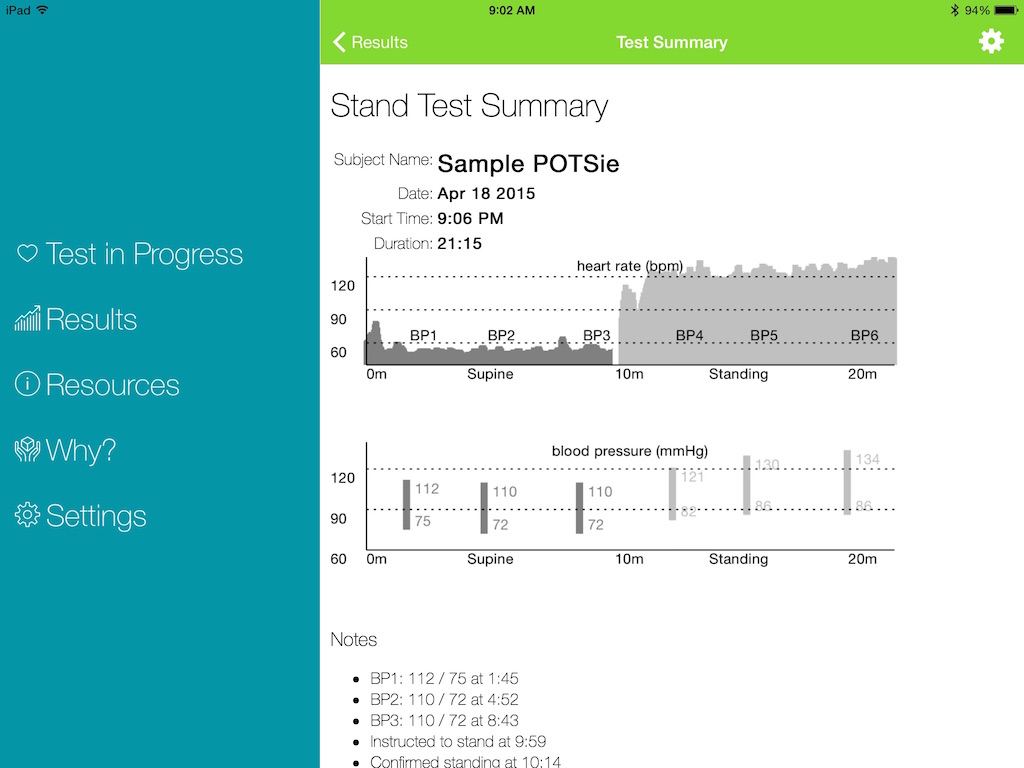Tap the back chevron beside Results
The image size is (1024, 768).
(339, 42)
